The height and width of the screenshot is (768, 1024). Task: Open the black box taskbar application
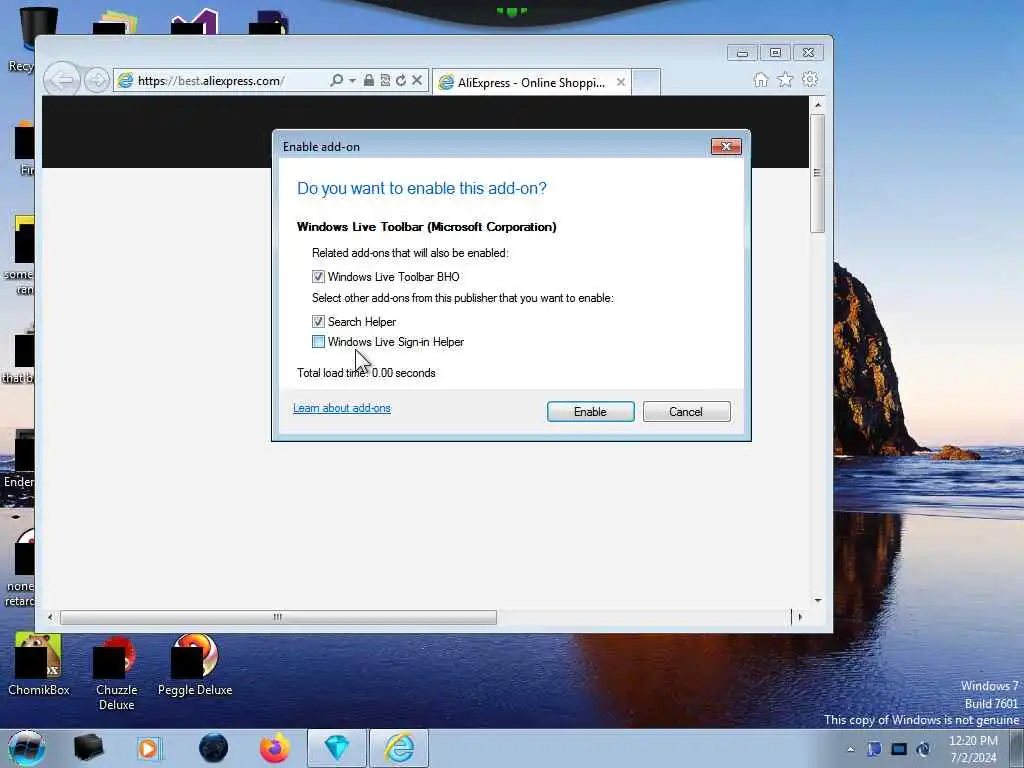[88, 748]
